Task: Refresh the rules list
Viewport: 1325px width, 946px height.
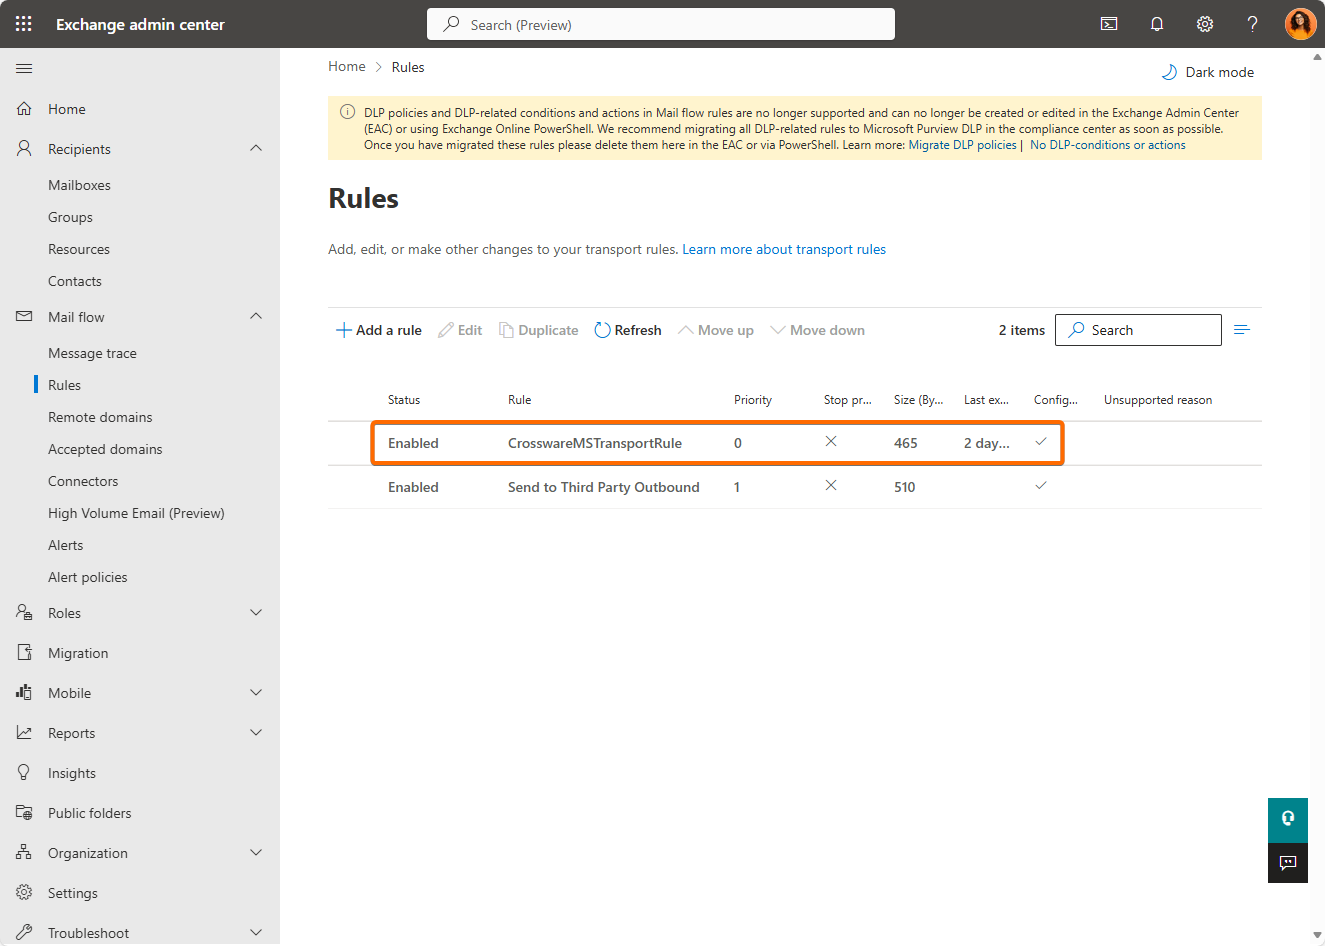Action: pyautogui.click(x=628, y=330)
